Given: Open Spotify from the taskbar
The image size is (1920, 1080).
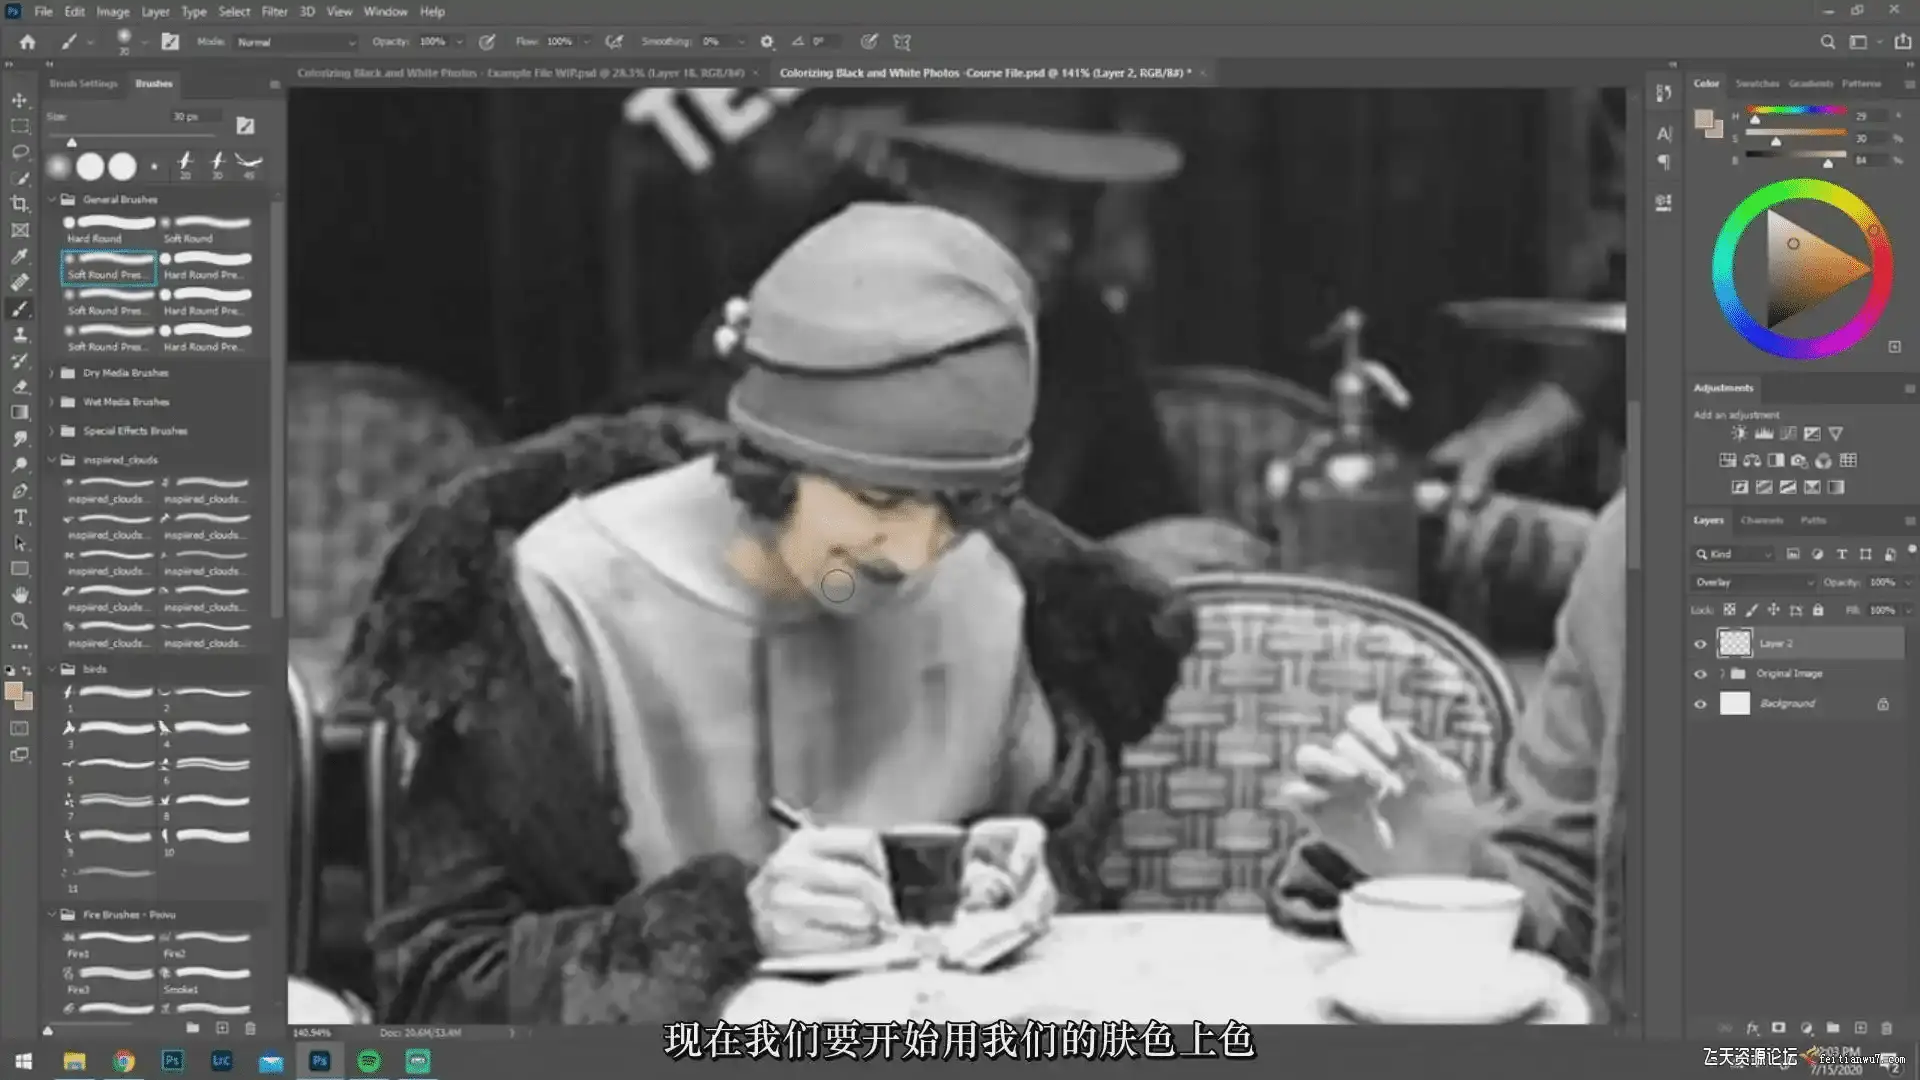Looking at the screenshot, I should [369, 1061].
